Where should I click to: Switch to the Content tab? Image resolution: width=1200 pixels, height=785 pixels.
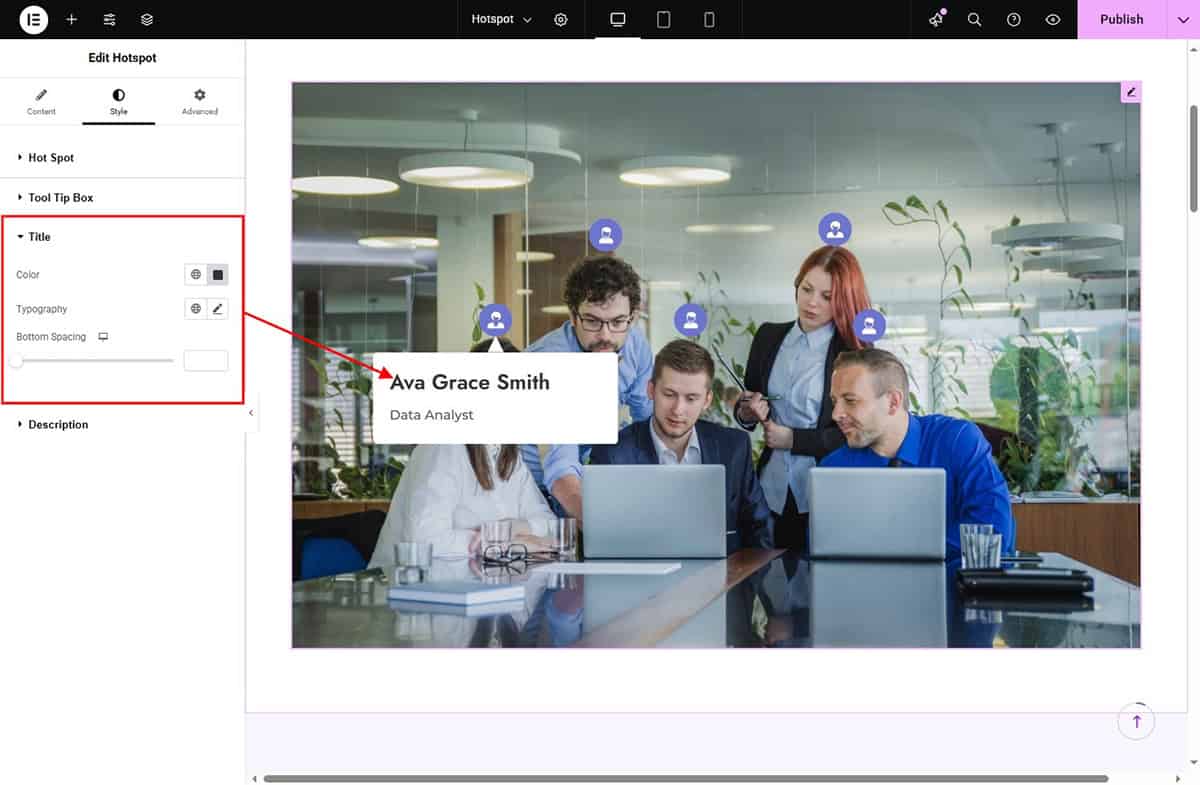(41, 102)
